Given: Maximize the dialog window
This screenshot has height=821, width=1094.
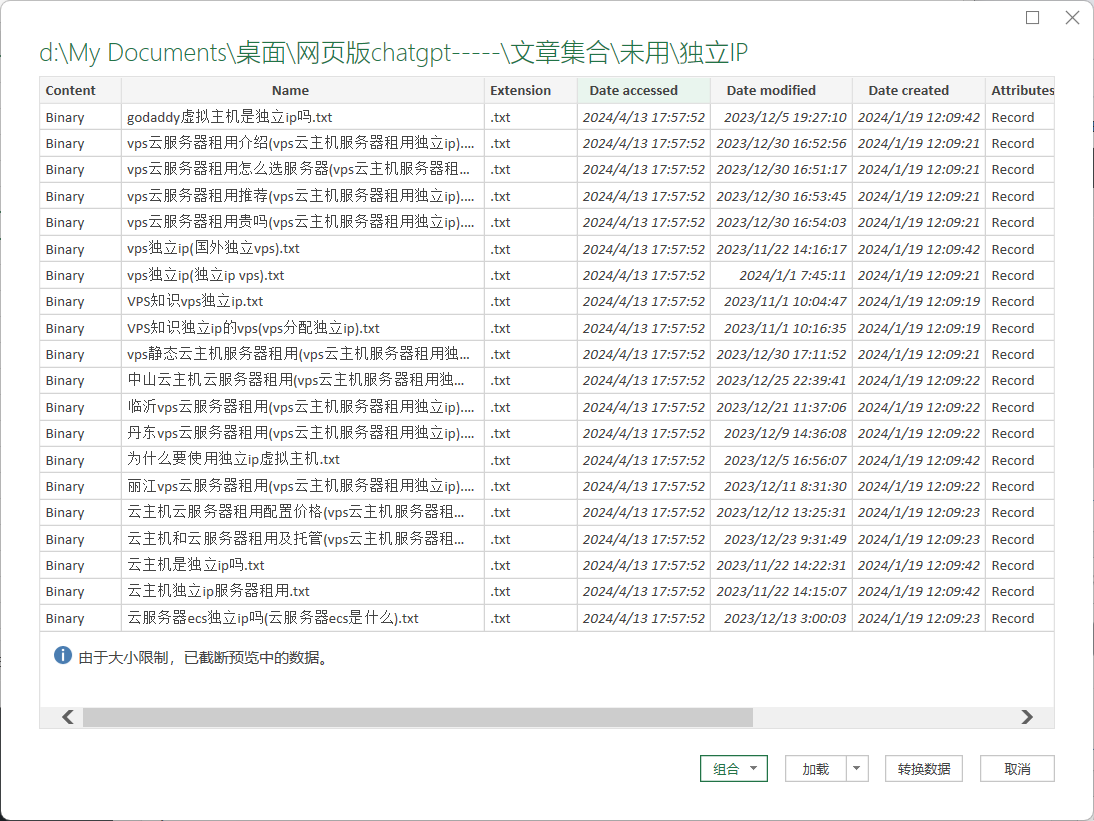Looking at the screenshot, I should 1033,18.
